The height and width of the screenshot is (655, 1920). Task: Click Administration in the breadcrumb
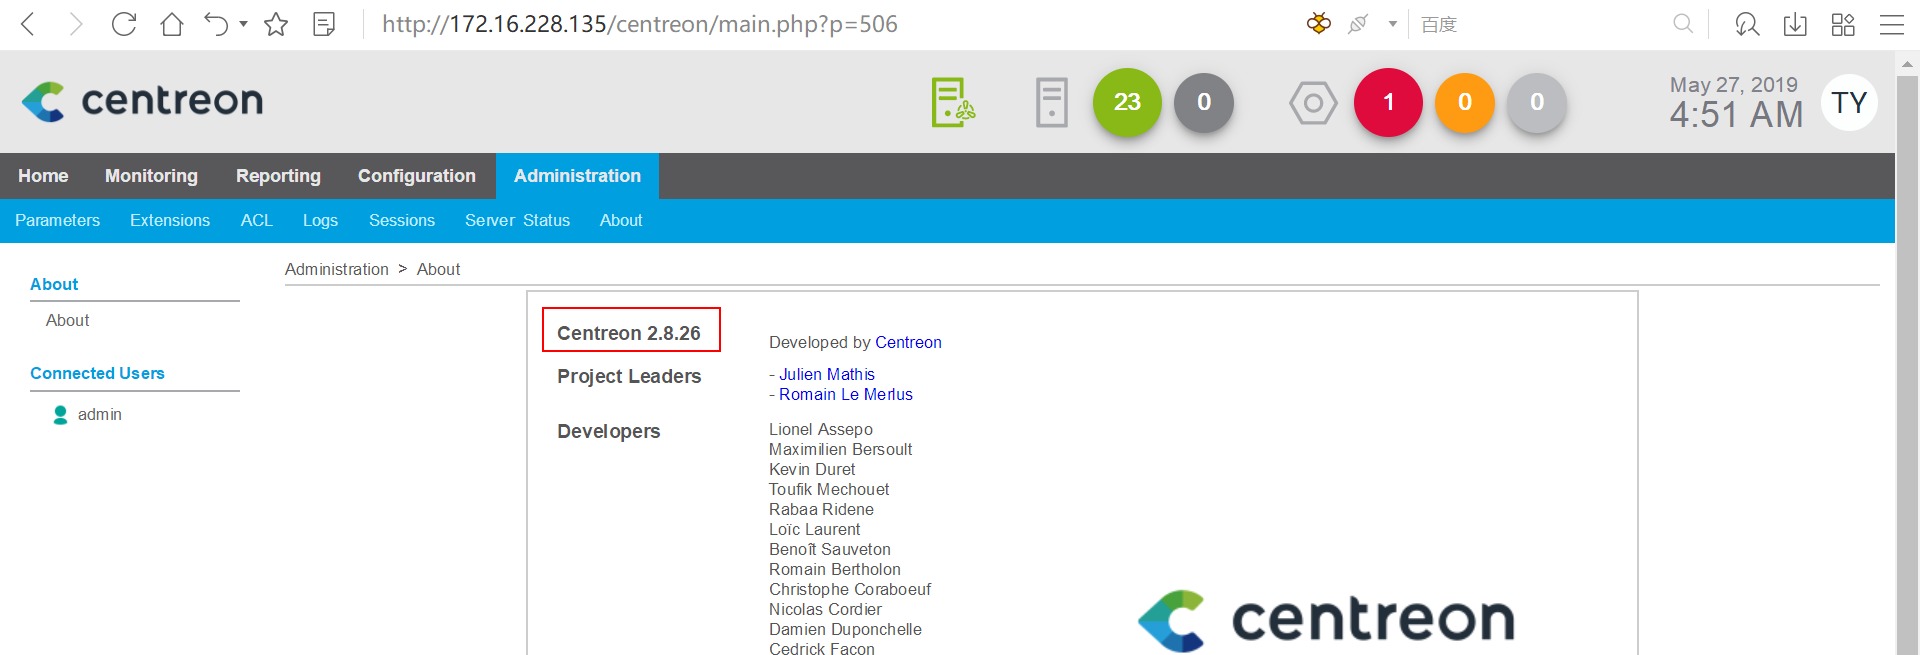pyautogui.click(x=336, y=269)
